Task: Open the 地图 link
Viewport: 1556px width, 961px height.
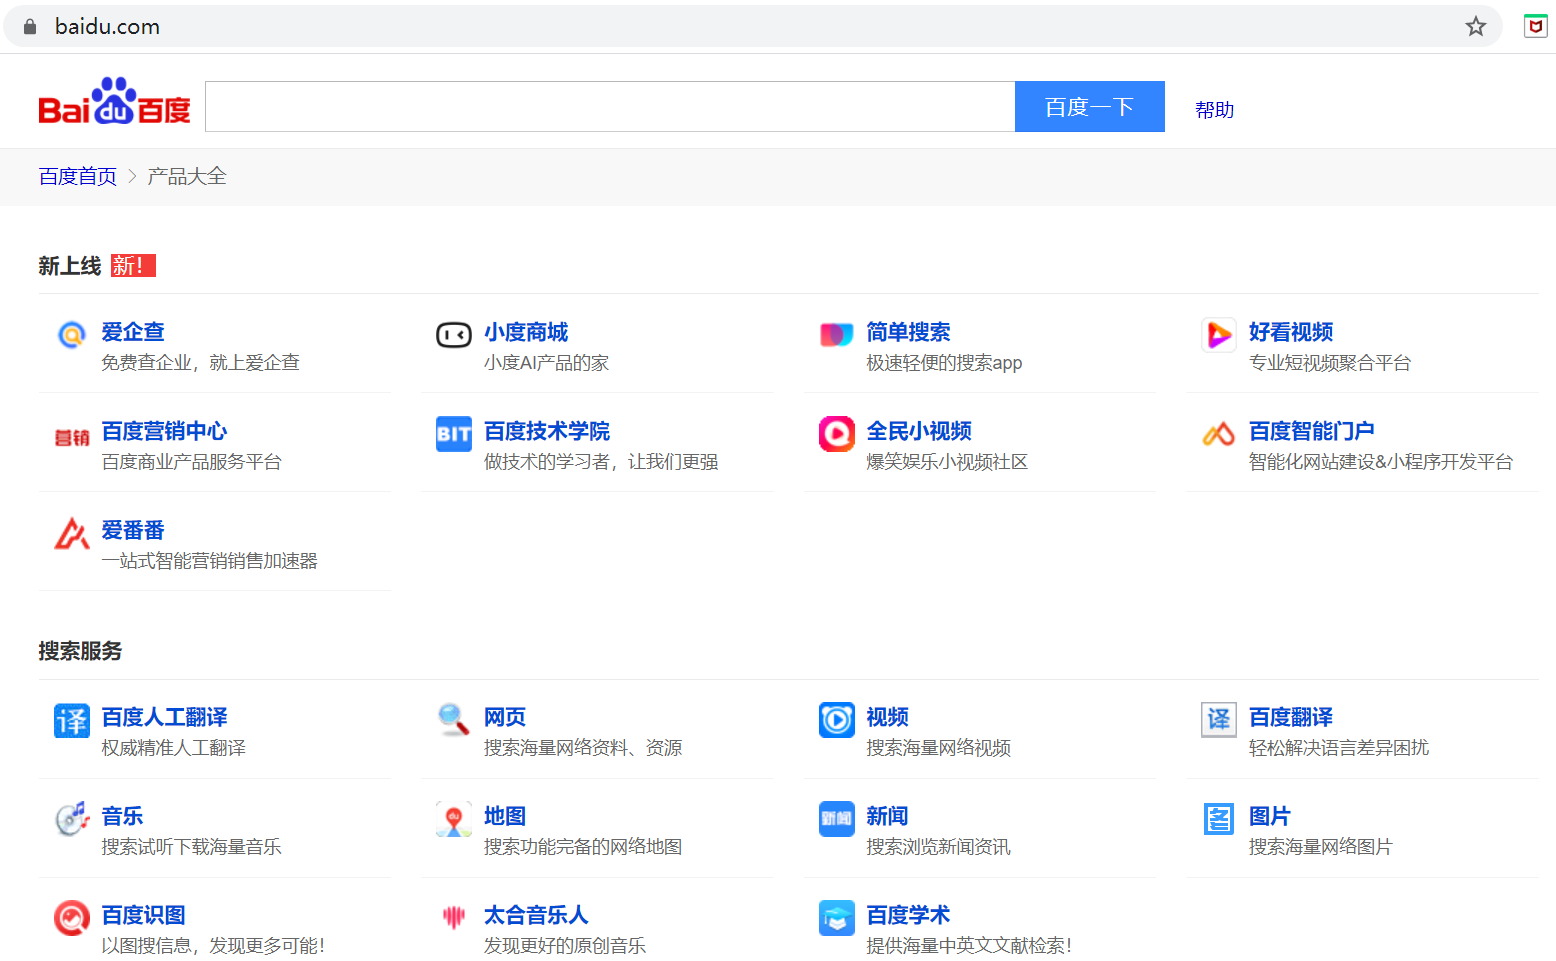Action: click(x=505, y=816)
